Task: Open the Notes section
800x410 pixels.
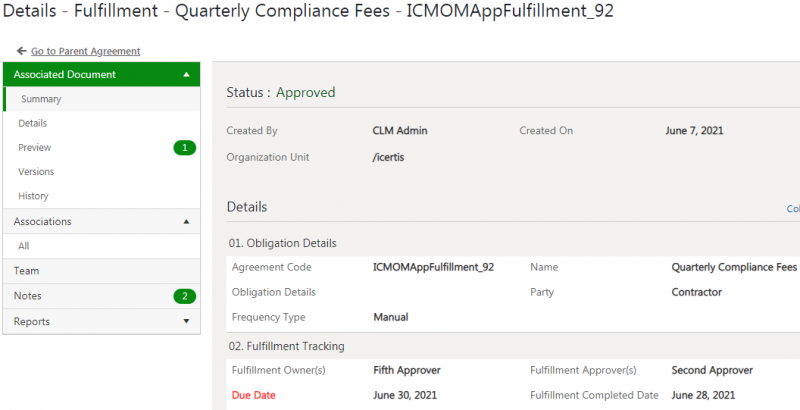Action: [28, 296]
